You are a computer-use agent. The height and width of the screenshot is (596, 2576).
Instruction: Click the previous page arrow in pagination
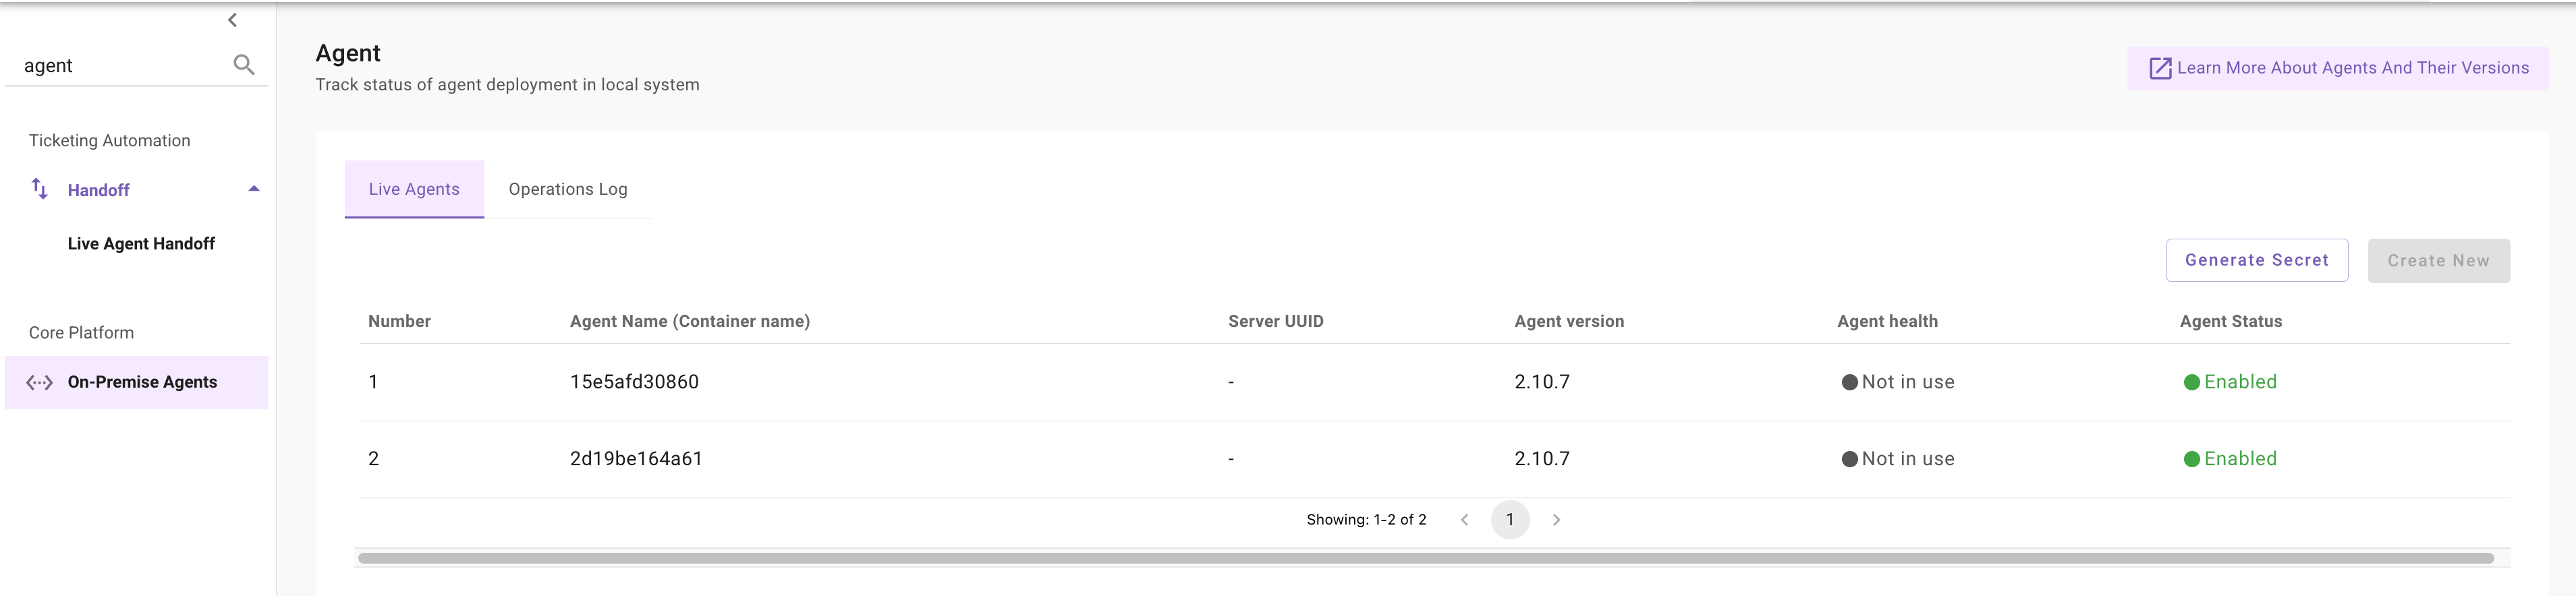[x=1465, y=519]
